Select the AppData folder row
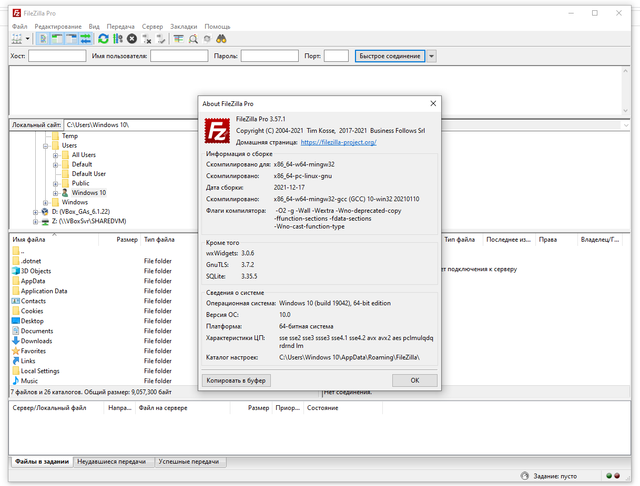The height and width of the screenshot is (486, 640). [x=104, y=281]
